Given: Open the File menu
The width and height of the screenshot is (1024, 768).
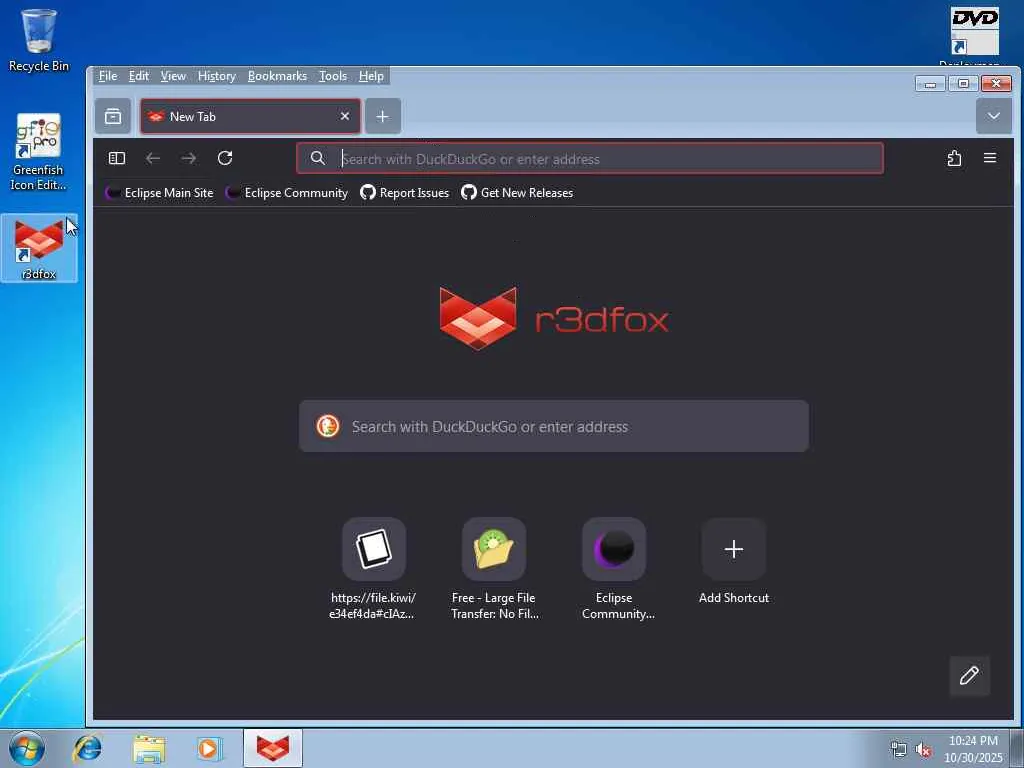Looking at the screenshot, I should 108,76.
